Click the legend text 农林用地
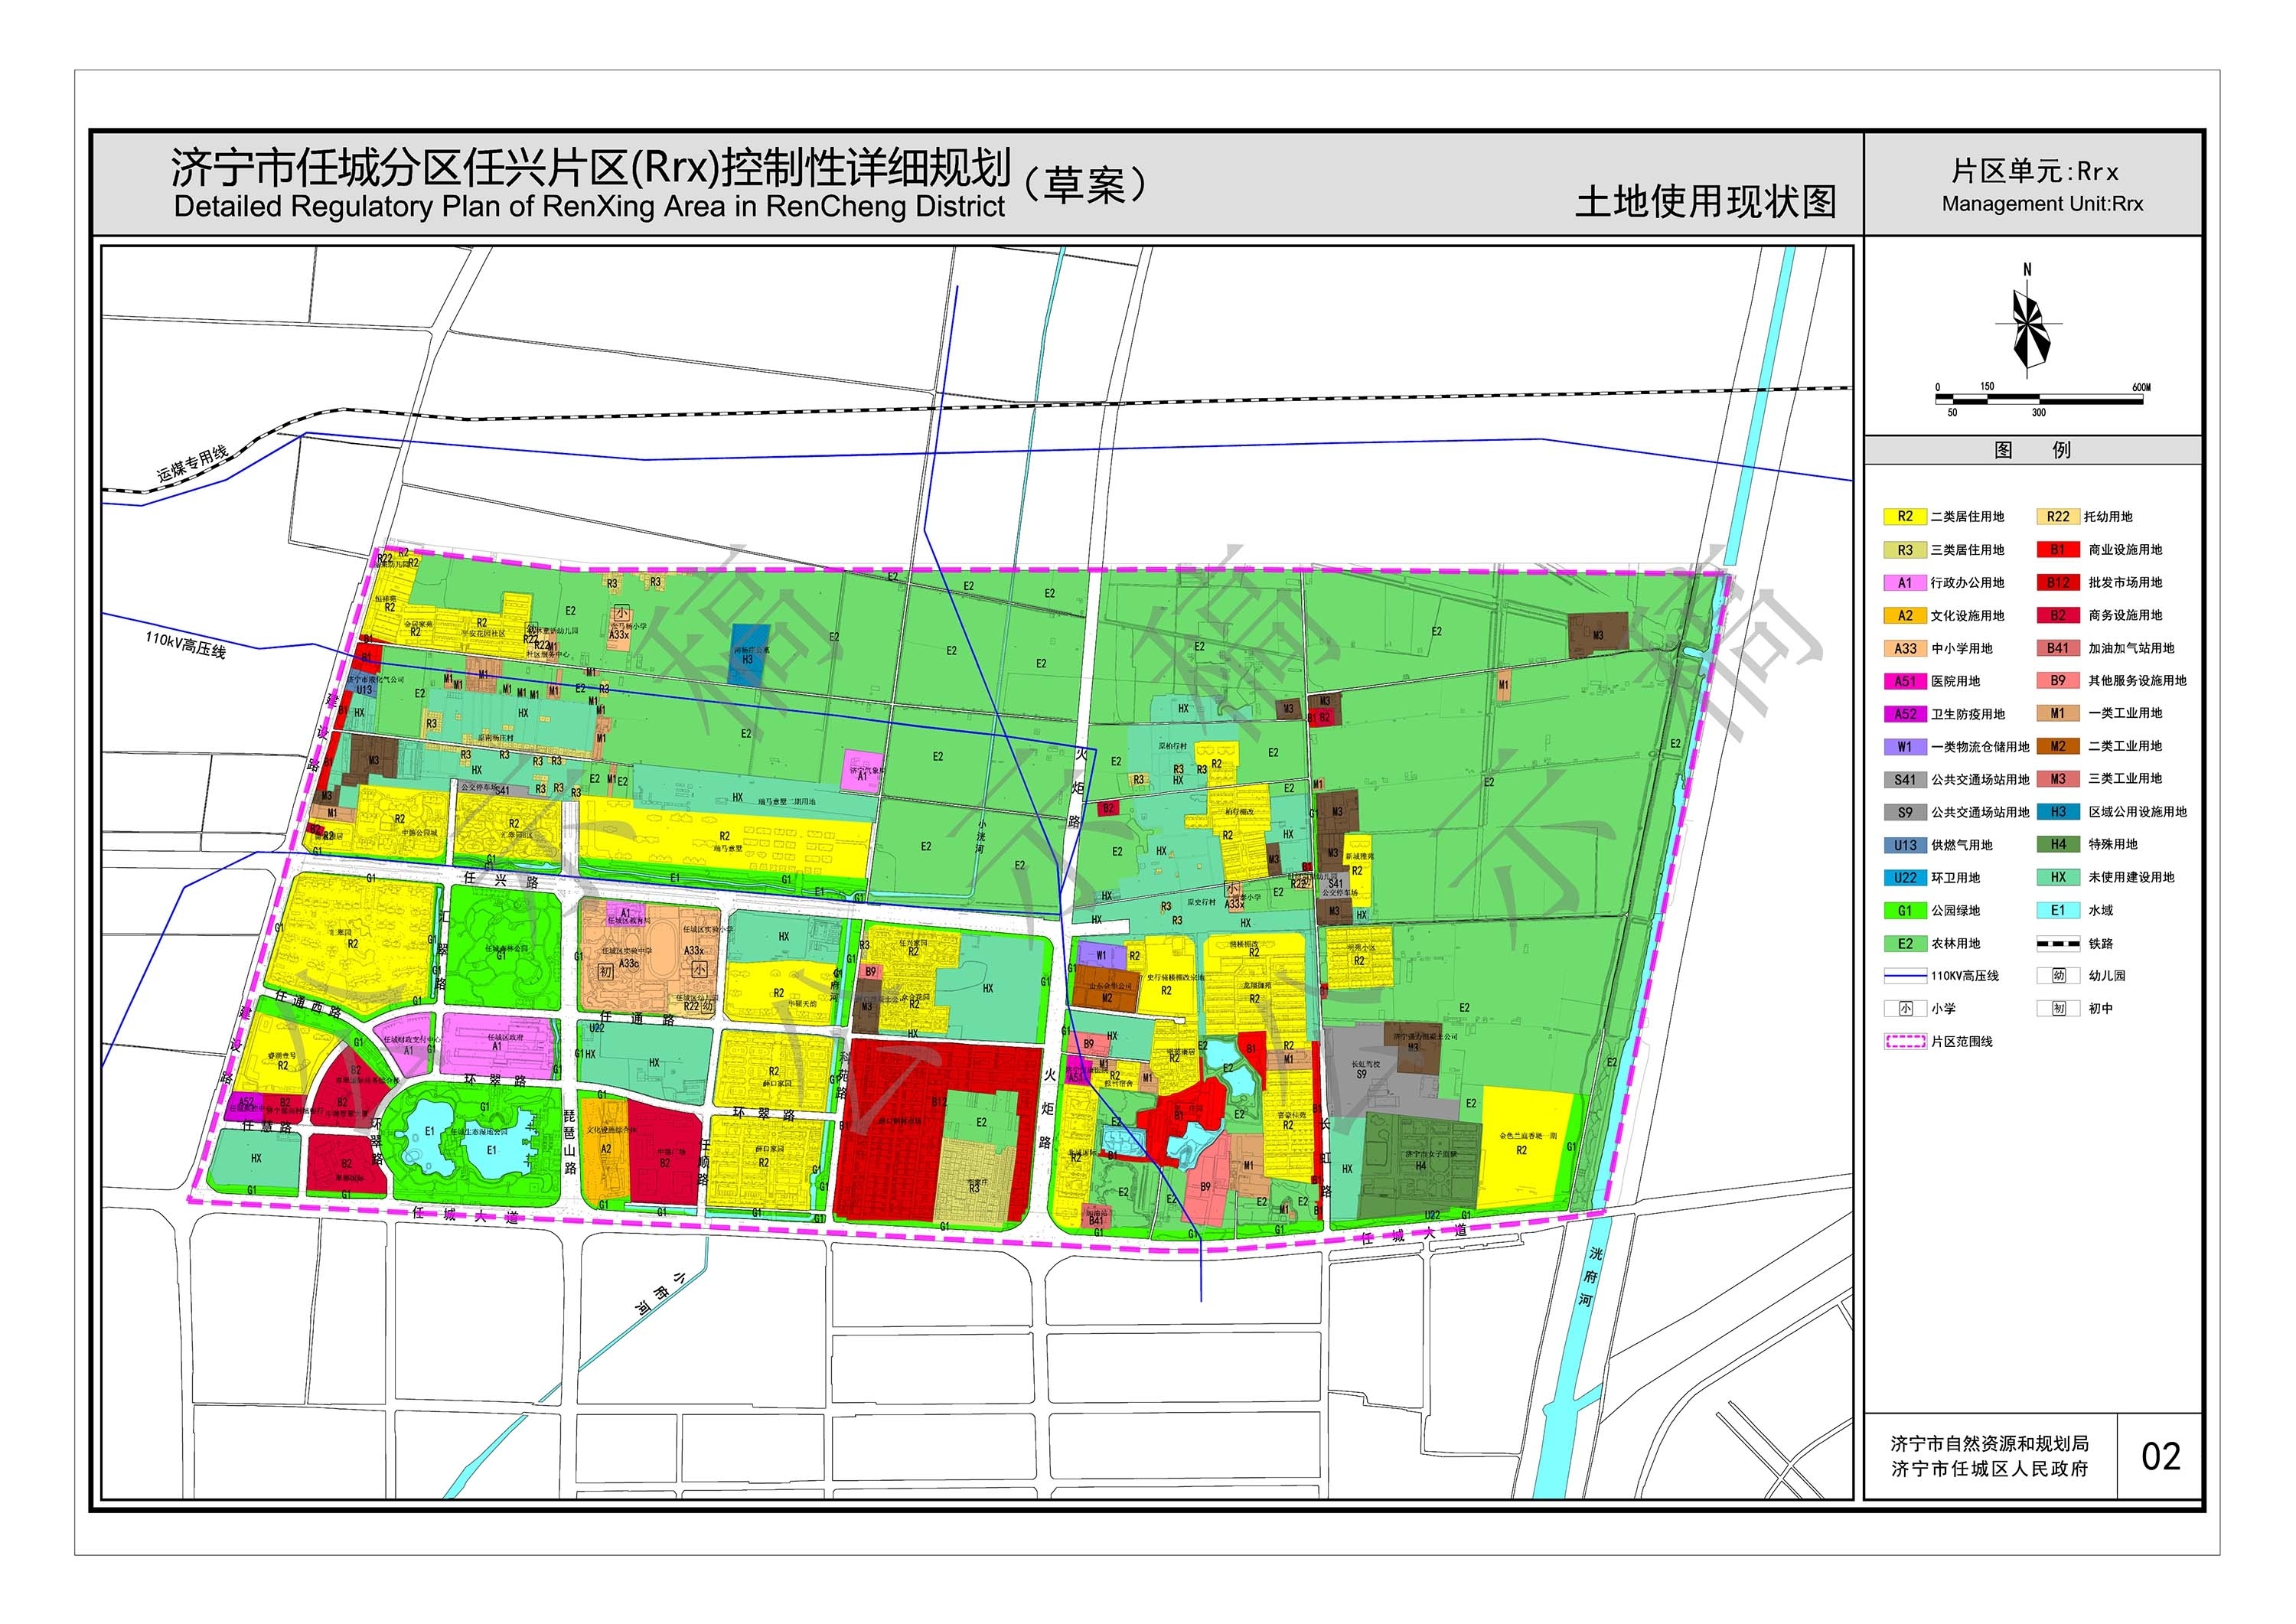The width and height of the screenshot is (2296, 1624). point(1956,944)
